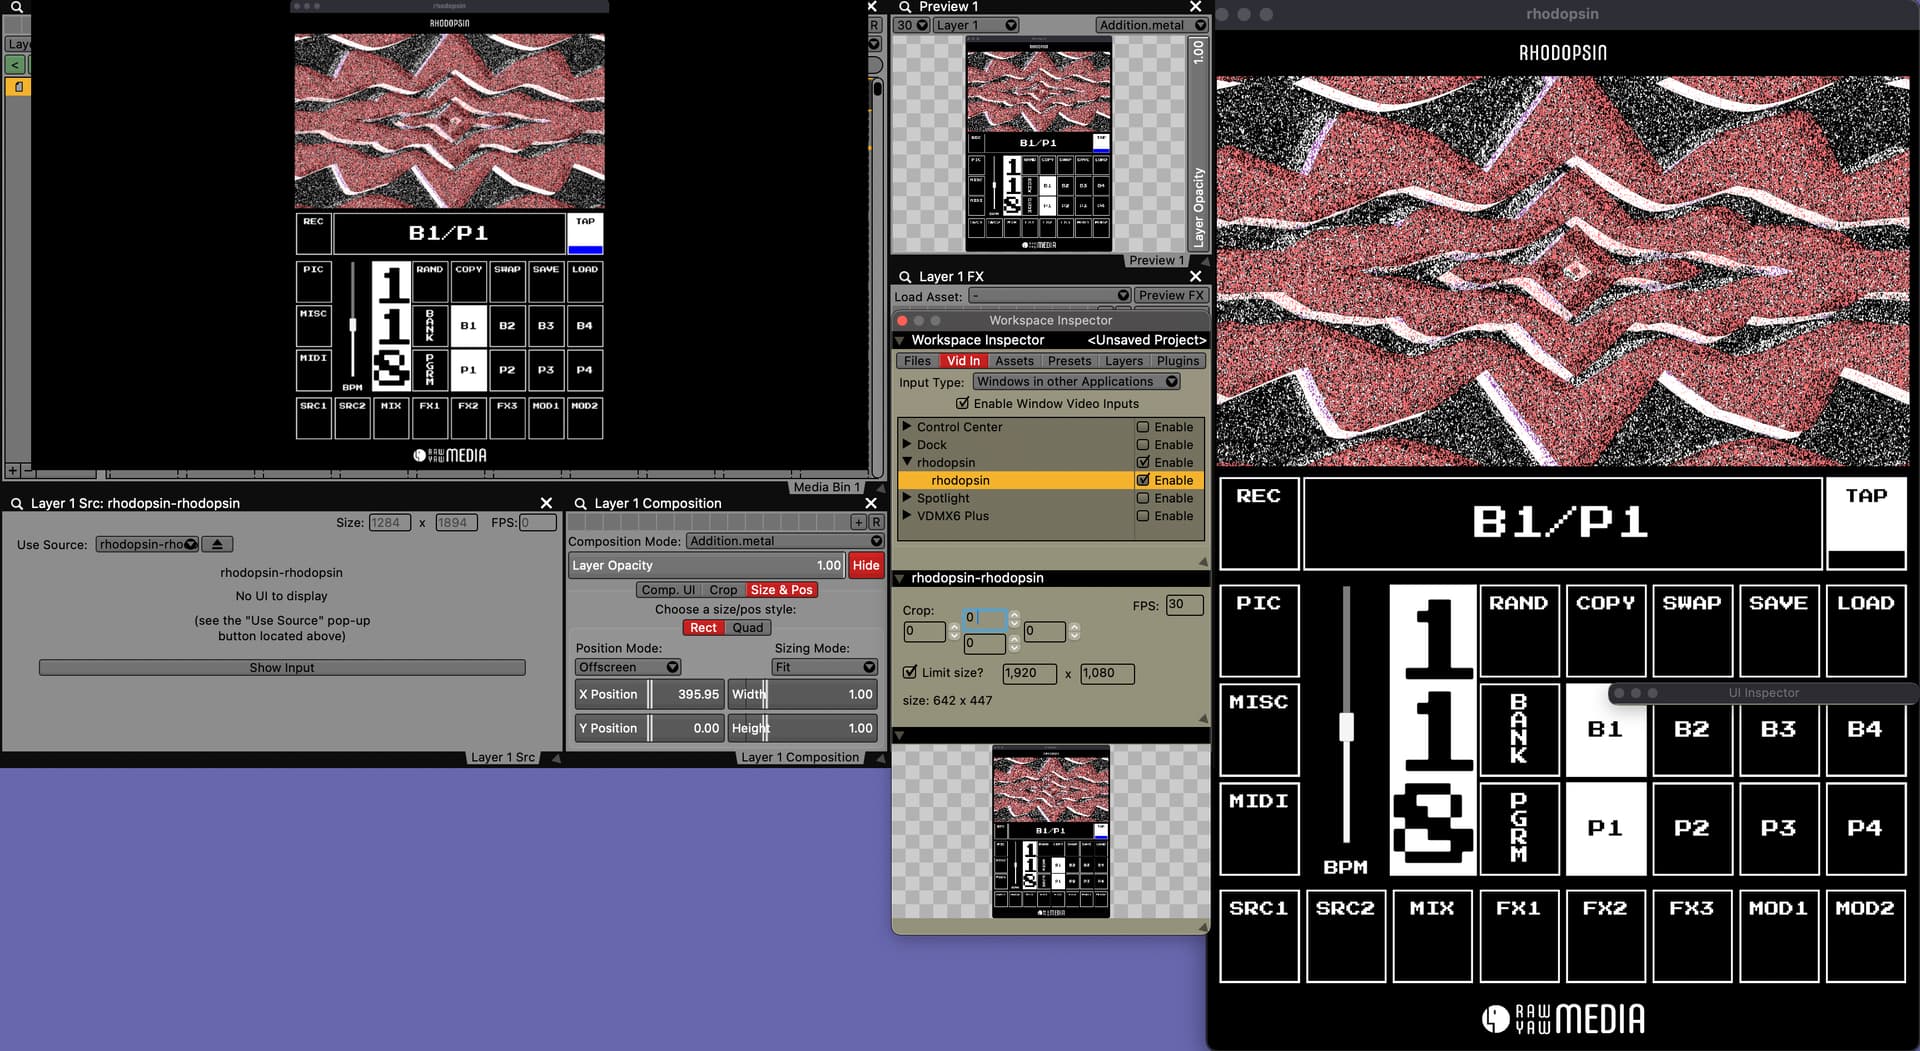Open MISC in the rhodopsin window
1920x1051 pixels.
pyautogui.click(x=1259, y=730)
